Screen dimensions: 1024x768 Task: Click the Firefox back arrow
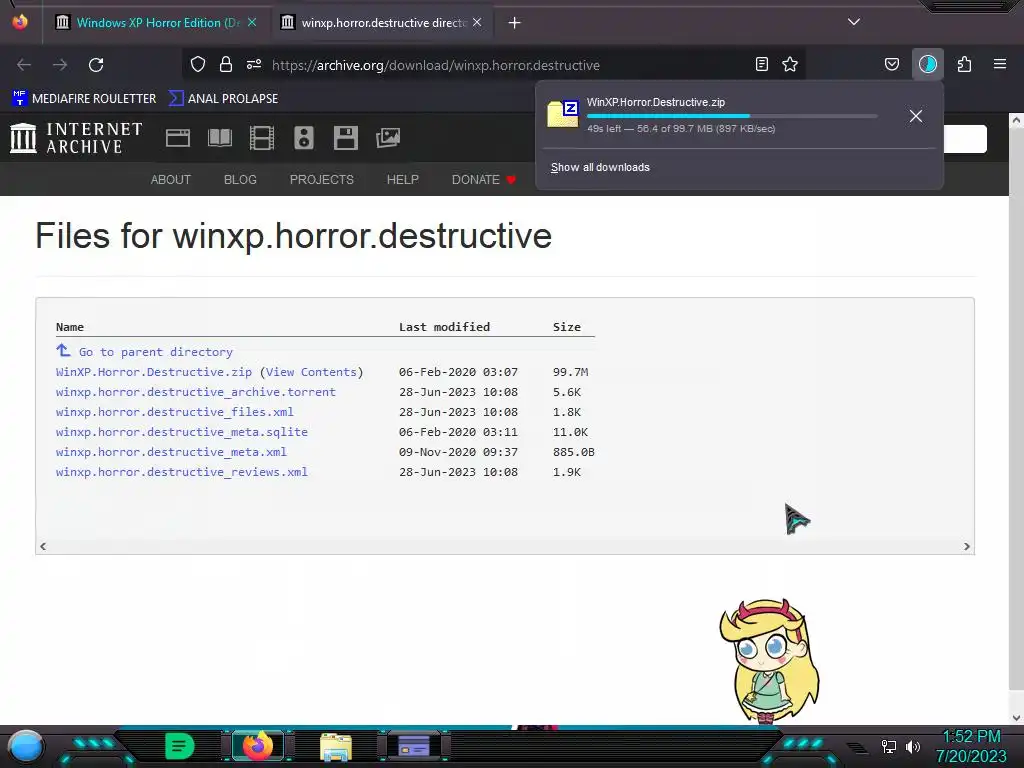point(24,65)
